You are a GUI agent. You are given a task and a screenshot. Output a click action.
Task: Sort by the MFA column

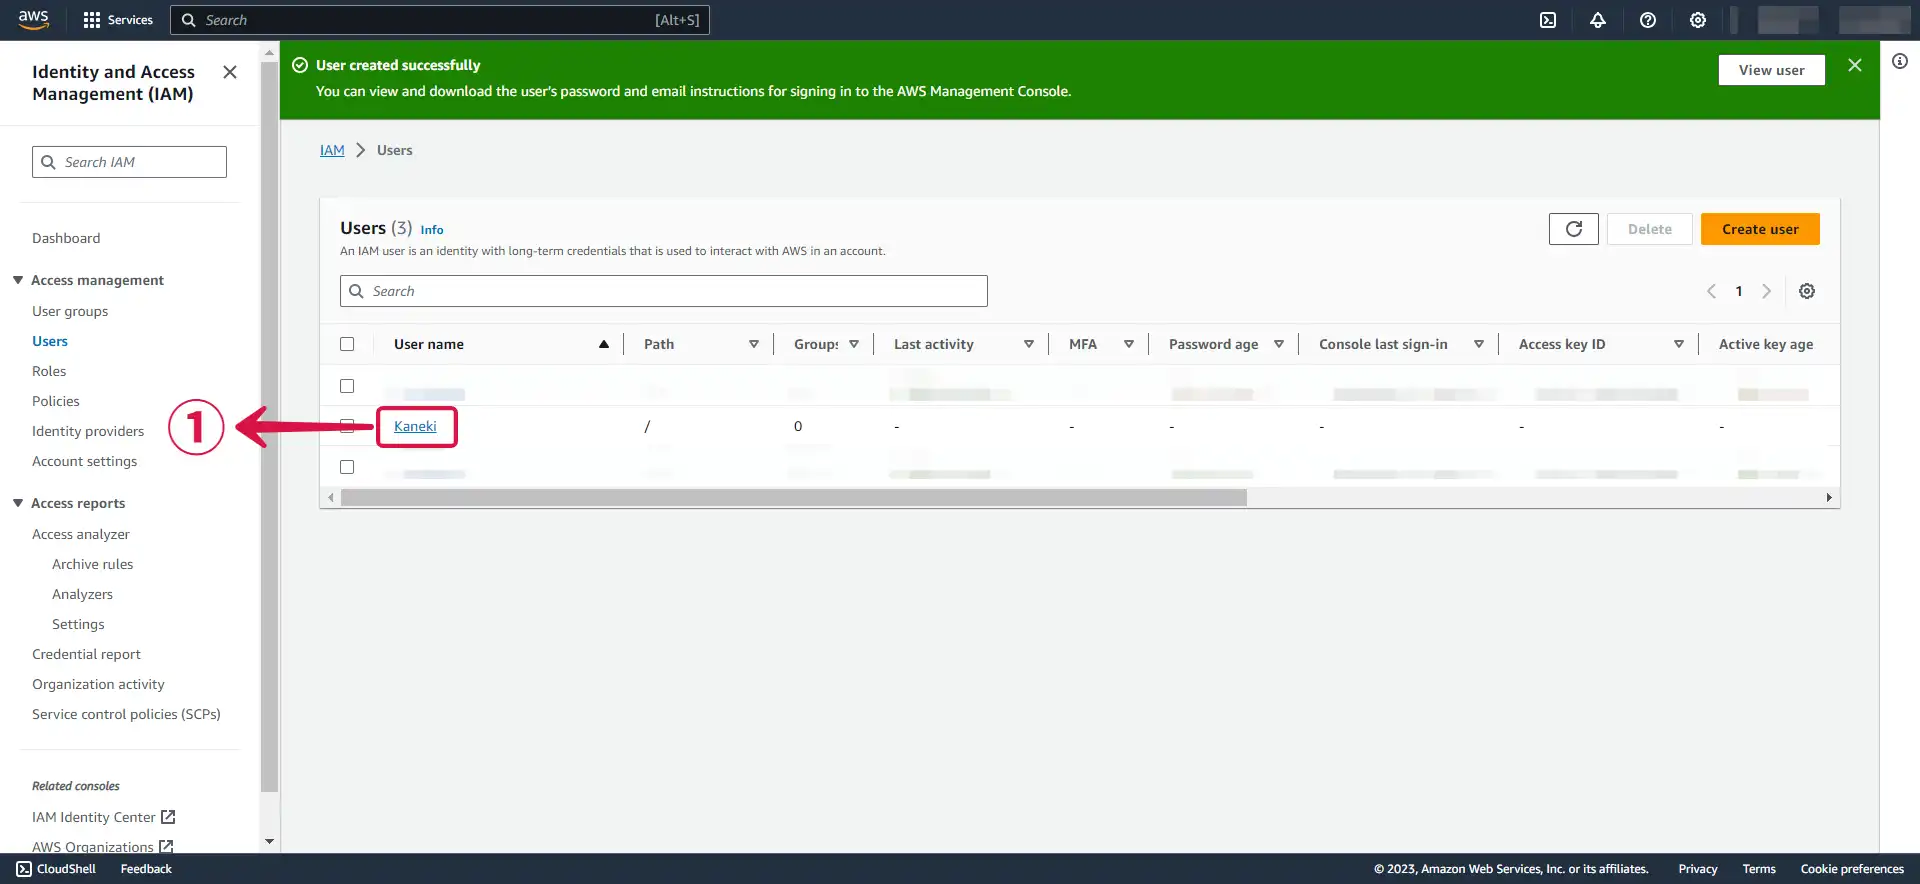[x=1129, y=344]
